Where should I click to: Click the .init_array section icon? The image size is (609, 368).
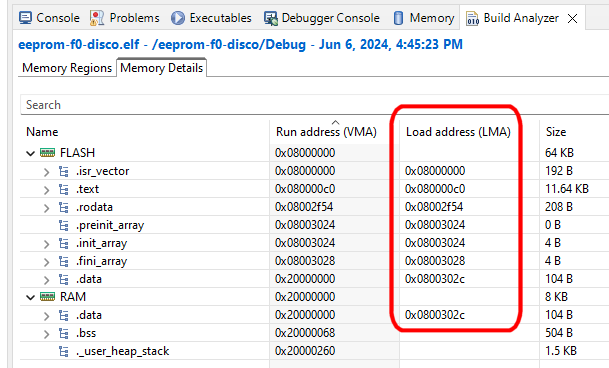coord(64,243)
